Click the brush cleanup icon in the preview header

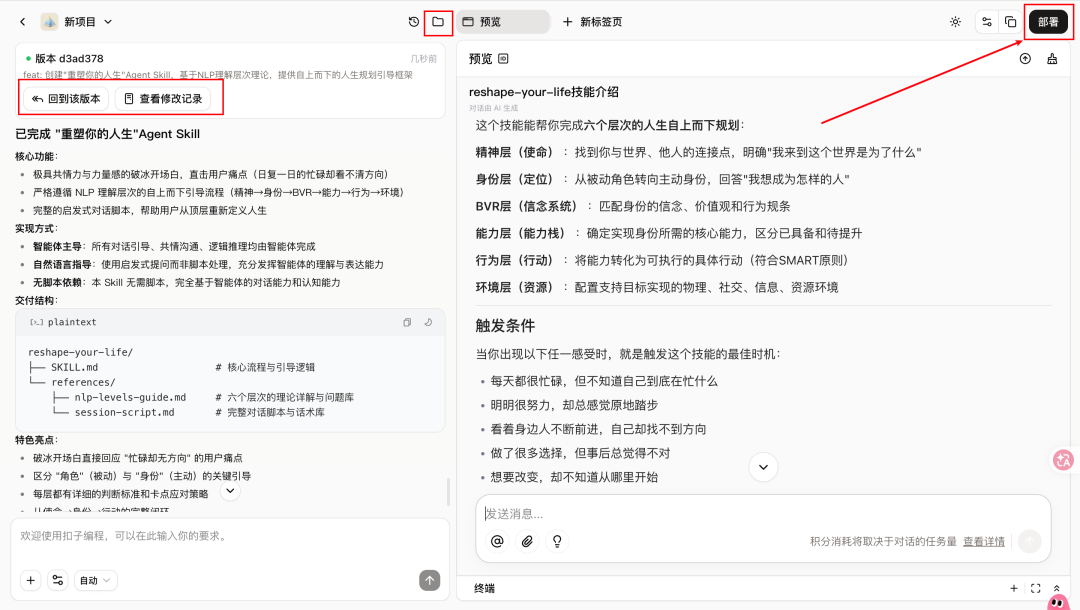(1051, 59)
